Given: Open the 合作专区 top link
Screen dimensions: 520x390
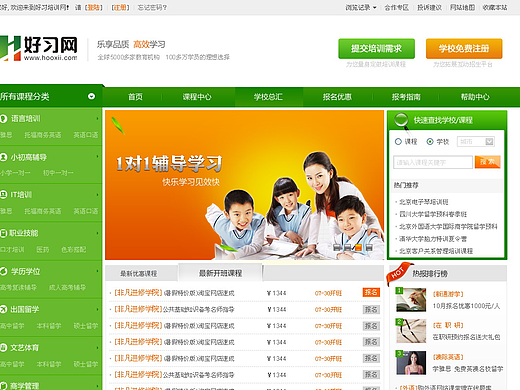Looking at the screenshot, I should 396,7.
